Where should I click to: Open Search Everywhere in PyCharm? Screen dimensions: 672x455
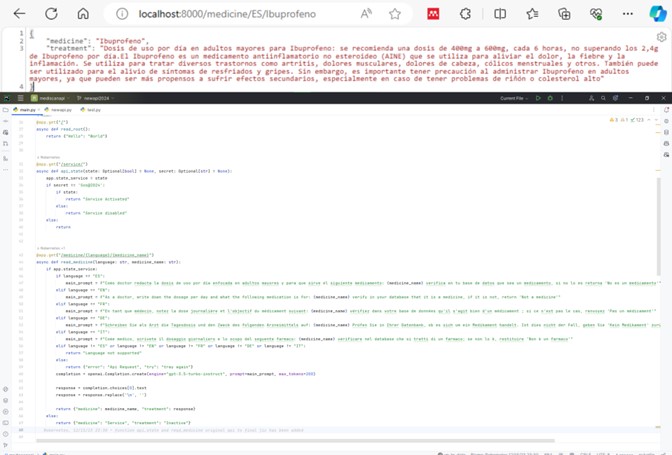point(603,98)
